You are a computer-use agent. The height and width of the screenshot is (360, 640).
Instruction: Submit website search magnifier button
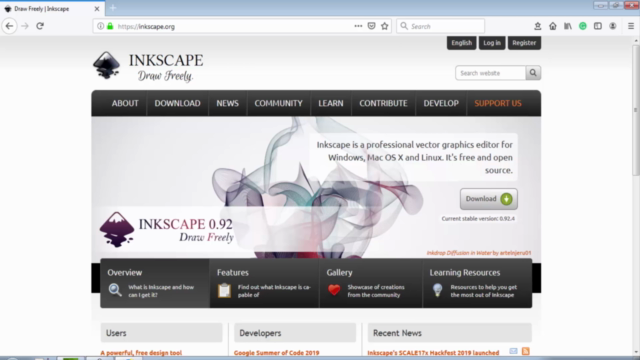point(533,73)
